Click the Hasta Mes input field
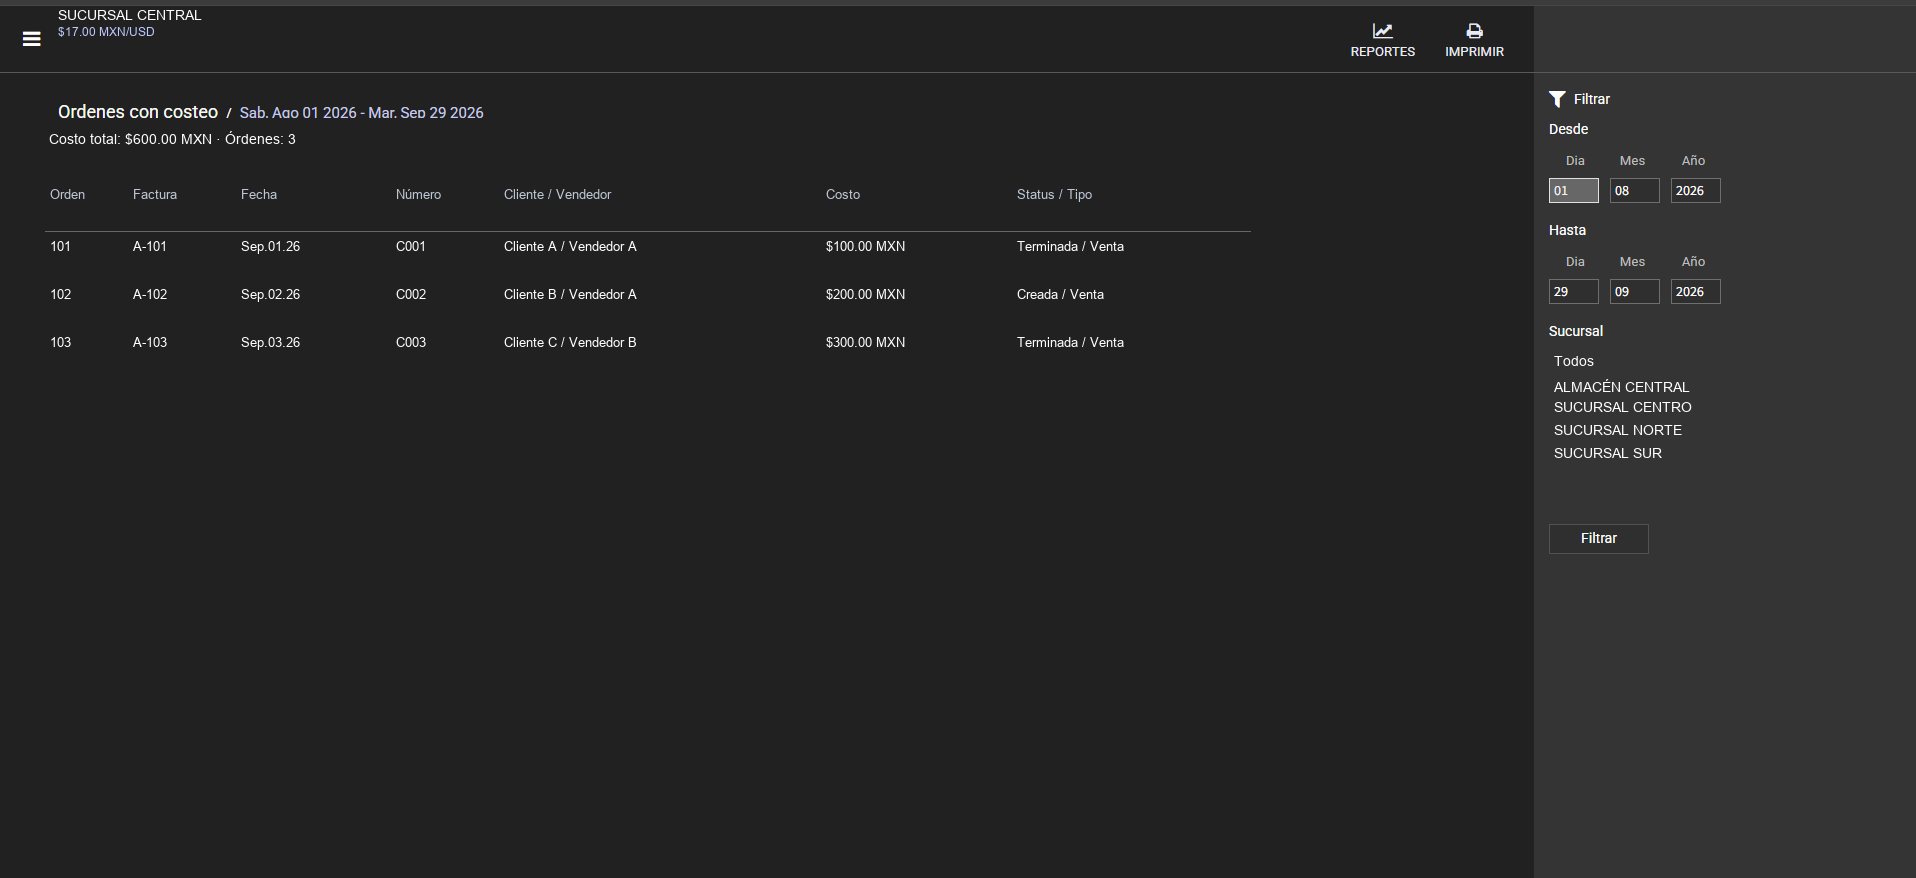 click(x=1635, y=292)
